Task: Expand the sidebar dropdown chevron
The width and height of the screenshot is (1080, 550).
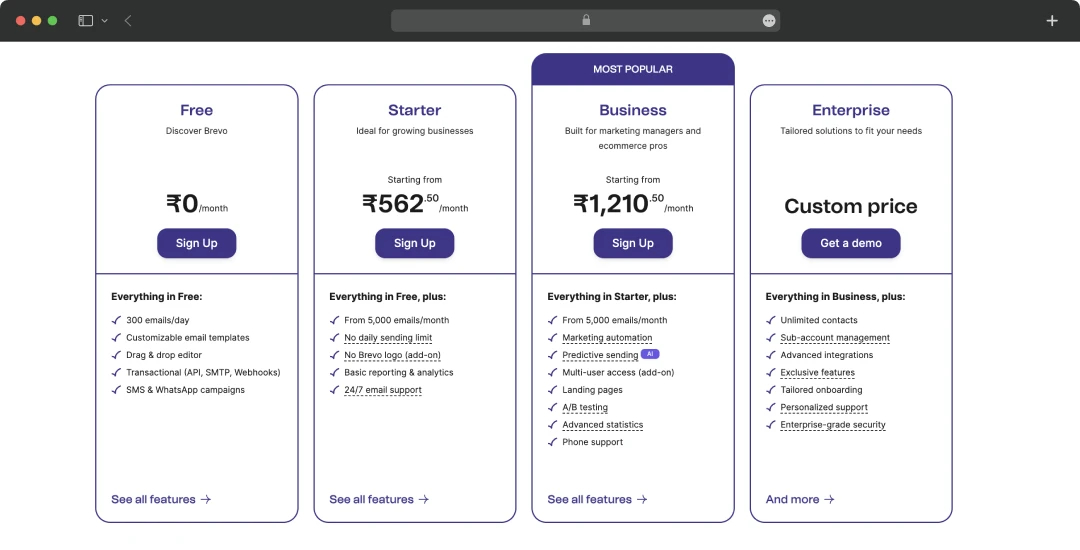Action: (104, 20)
